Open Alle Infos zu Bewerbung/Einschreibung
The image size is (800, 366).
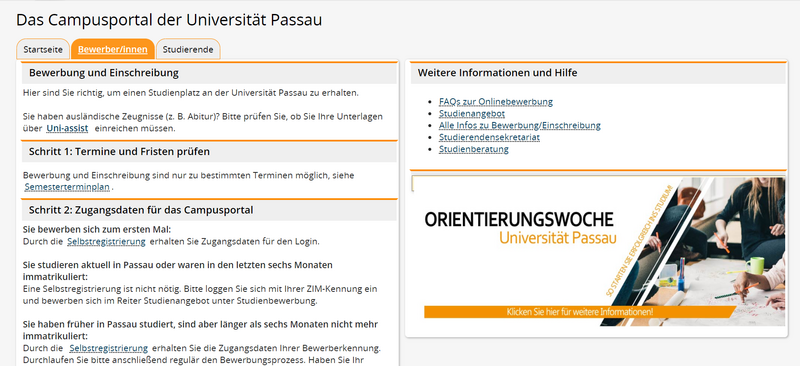519,125
